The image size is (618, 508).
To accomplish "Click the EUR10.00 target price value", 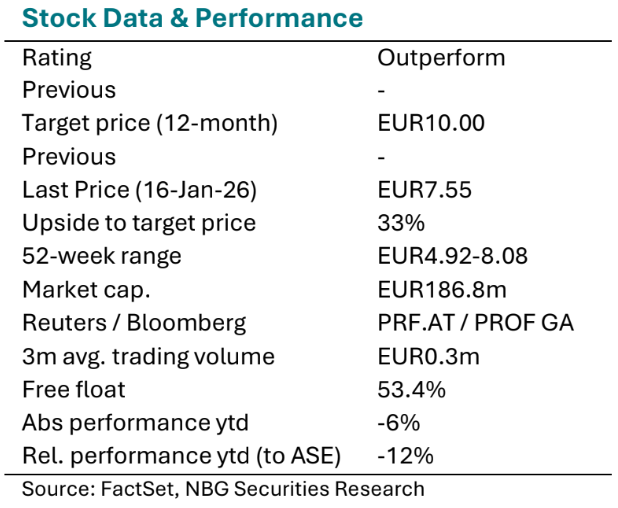I will [x=431, y=123].
